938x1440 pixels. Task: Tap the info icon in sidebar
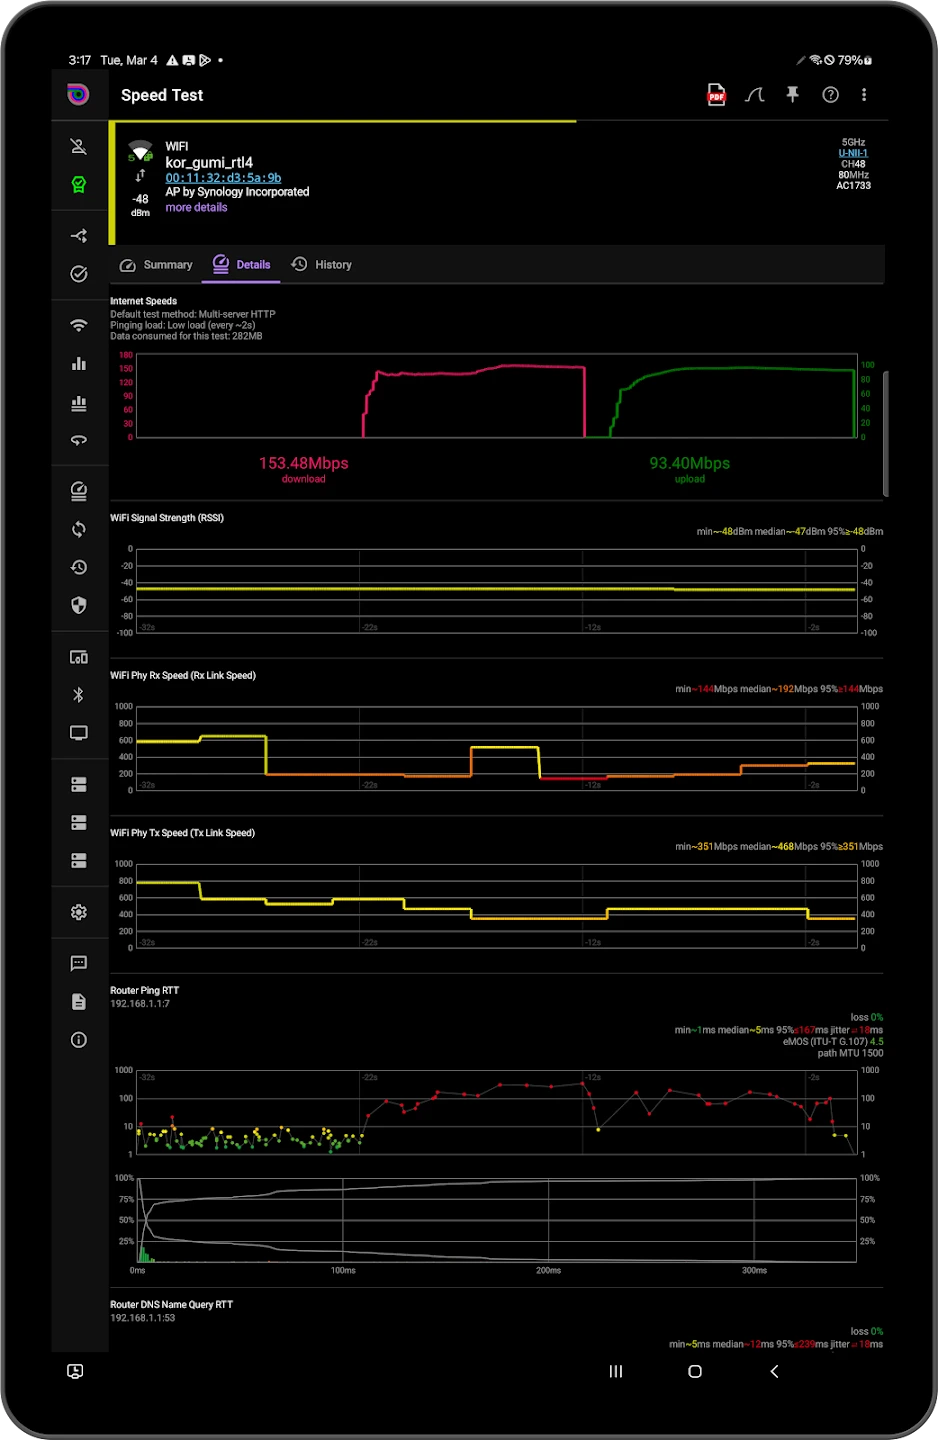(79, 1040)
